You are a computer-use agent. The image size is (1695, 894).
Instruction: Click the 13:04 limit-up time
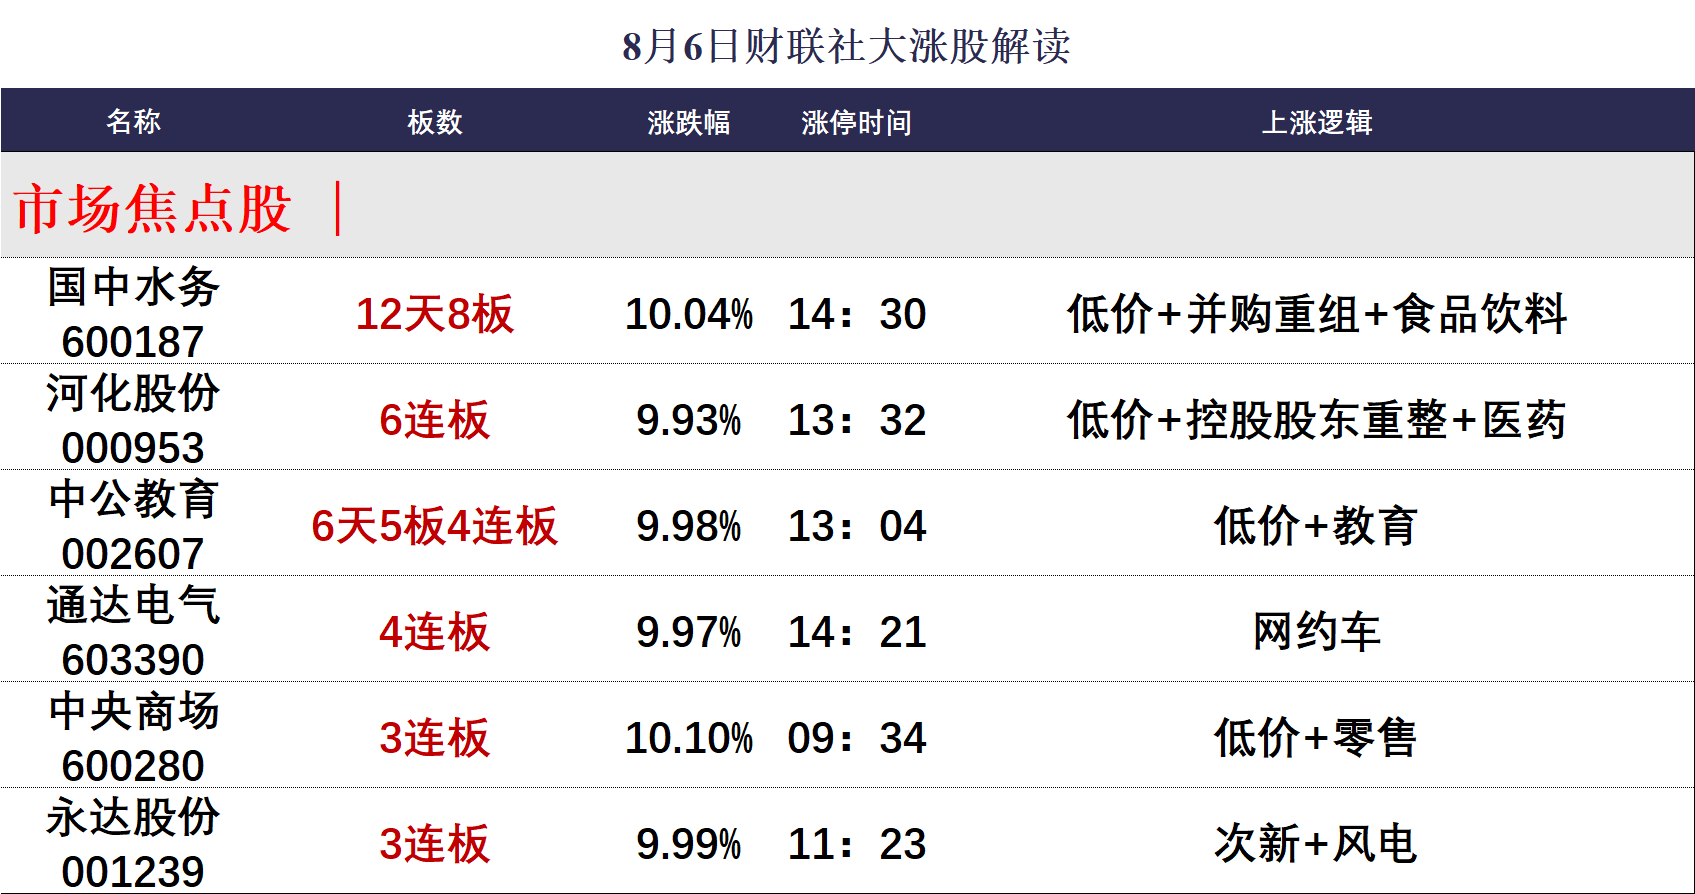pos(857,526)
